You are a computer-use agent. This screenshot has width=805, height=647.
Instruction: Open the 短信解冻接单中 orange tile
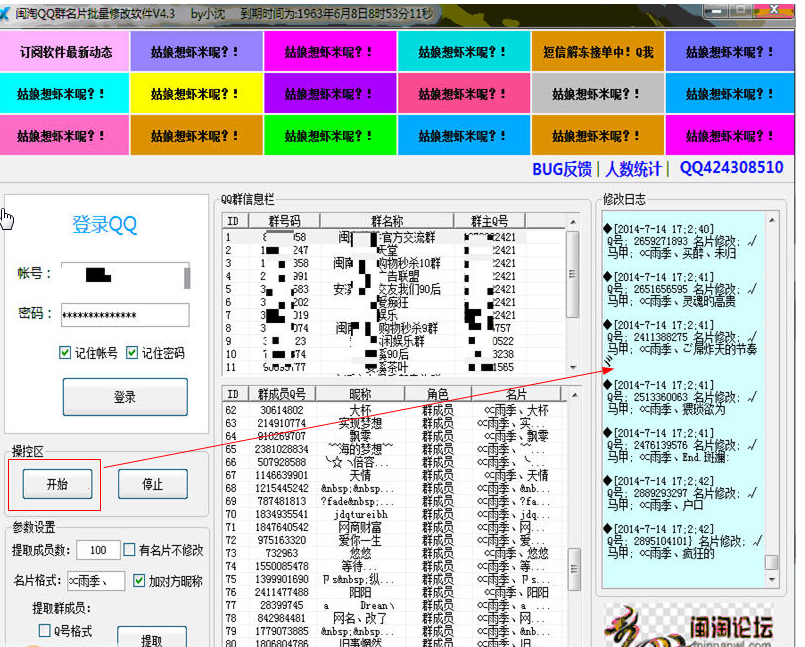pyautogui.click(x=598, y=51)
